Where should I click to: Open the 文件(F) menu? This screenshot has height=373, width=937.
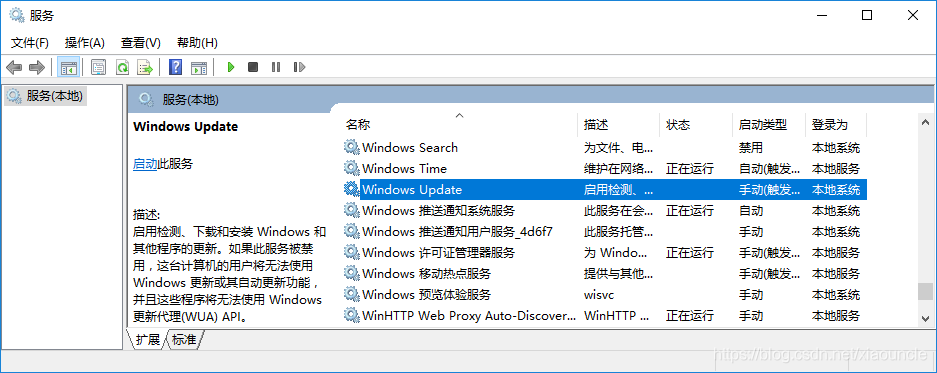(30, 43)
